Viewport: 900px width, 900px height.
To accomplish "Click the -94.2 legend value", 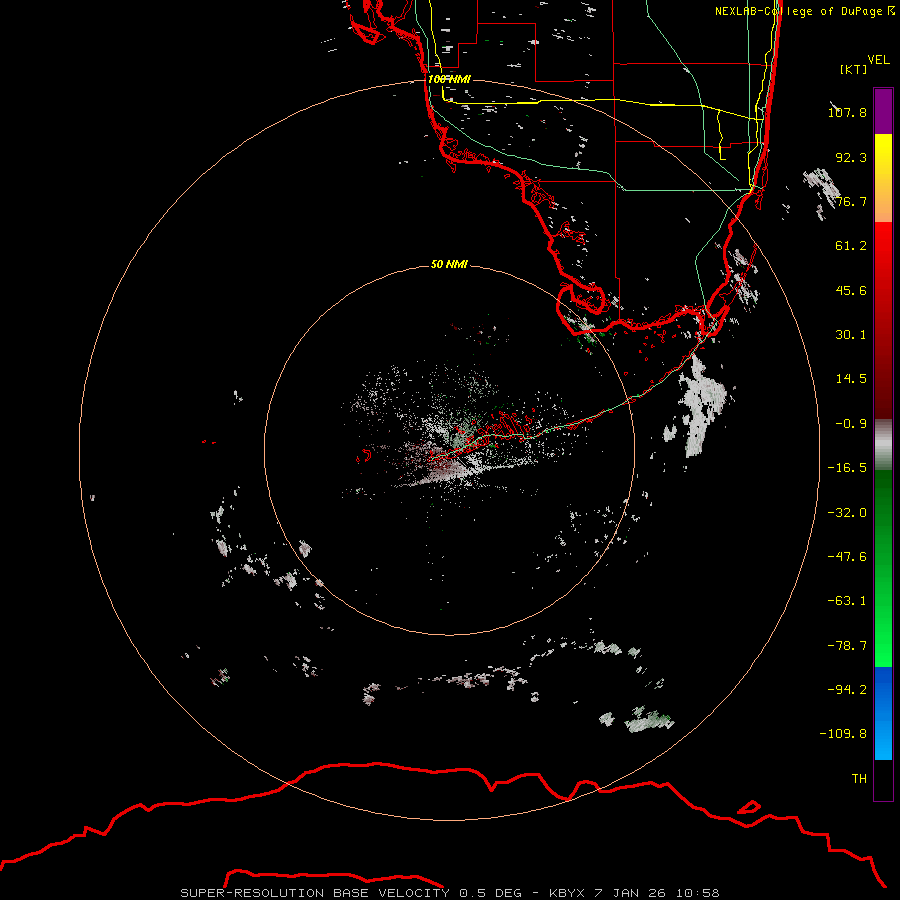I will click(x=847, y=689).
